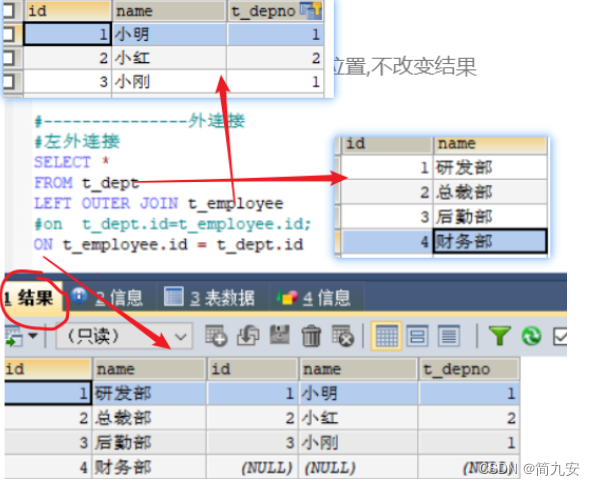
Task: Click the name header in department table
Action: tap(490, 144)
